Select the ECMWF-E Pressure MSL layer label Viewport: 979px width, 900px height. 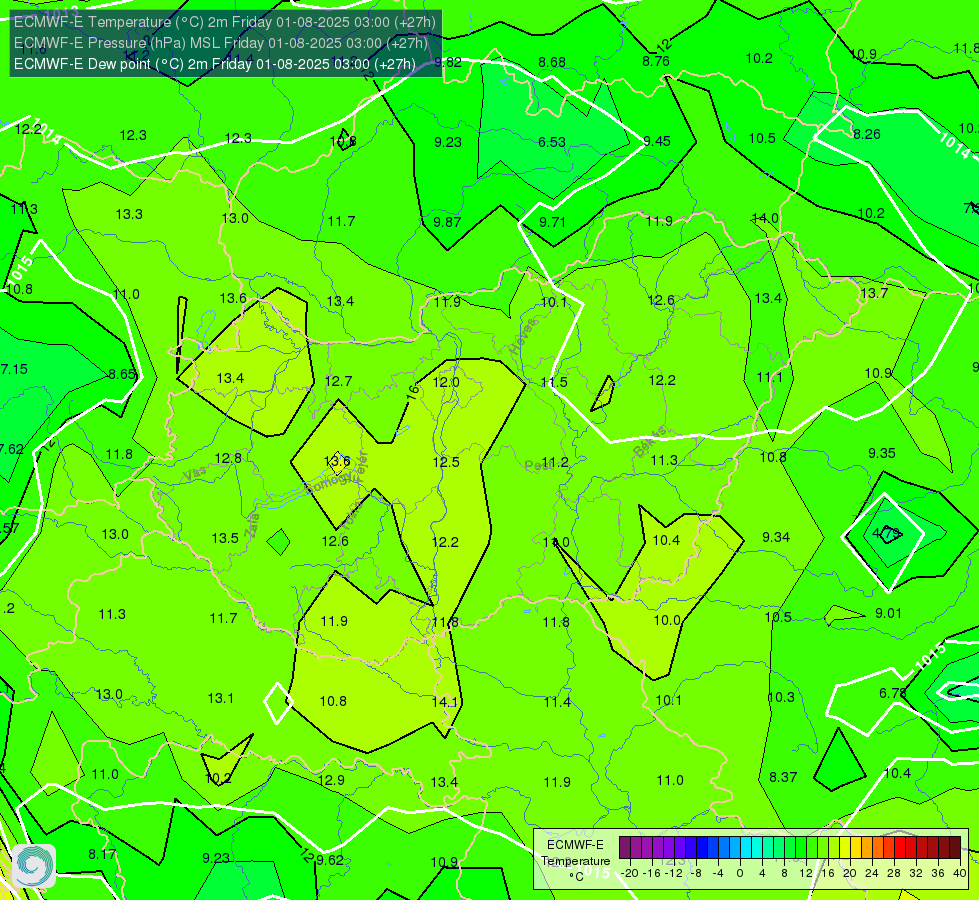221,43
